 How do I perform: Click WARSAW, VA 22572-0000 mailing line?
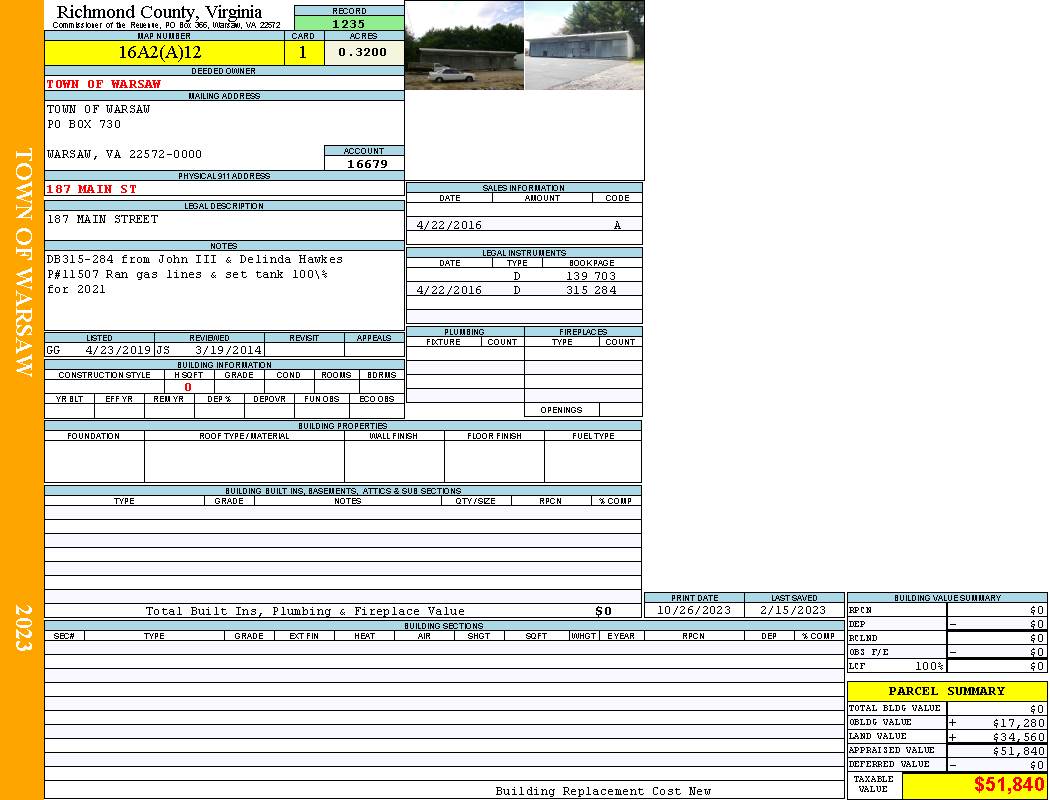pos(124,154)
